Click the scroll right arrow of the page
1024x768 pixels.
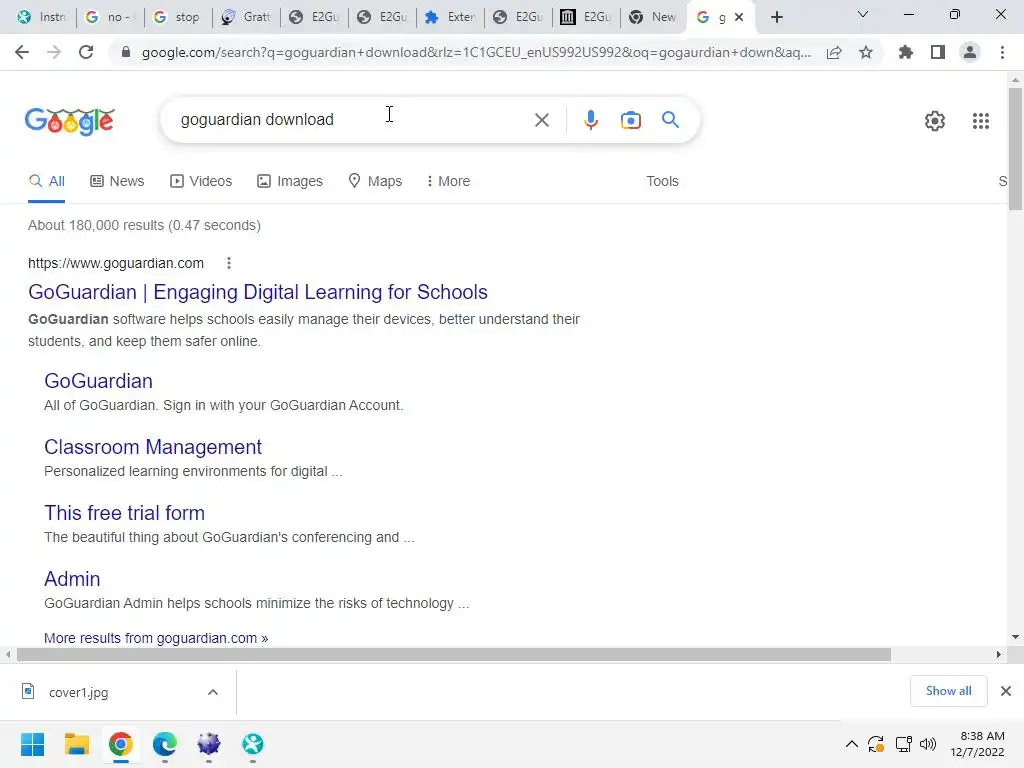coord(999,654)
